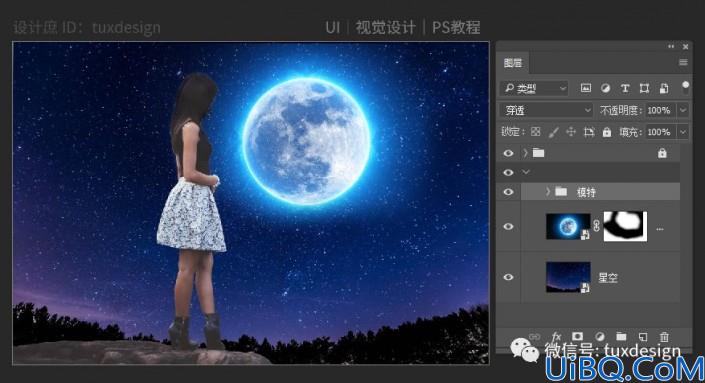
Task: Delete layer with trash can icon
Action: pos(664,337)
